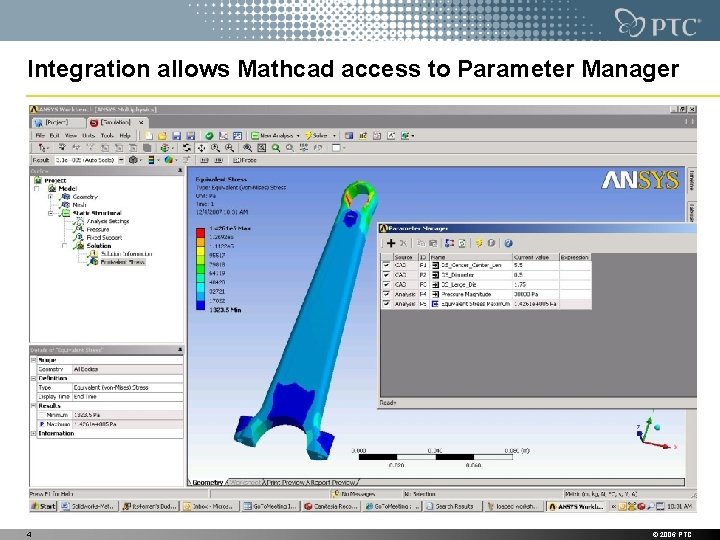
Task: Open the Result scale combo box
Action: point(89,160)
